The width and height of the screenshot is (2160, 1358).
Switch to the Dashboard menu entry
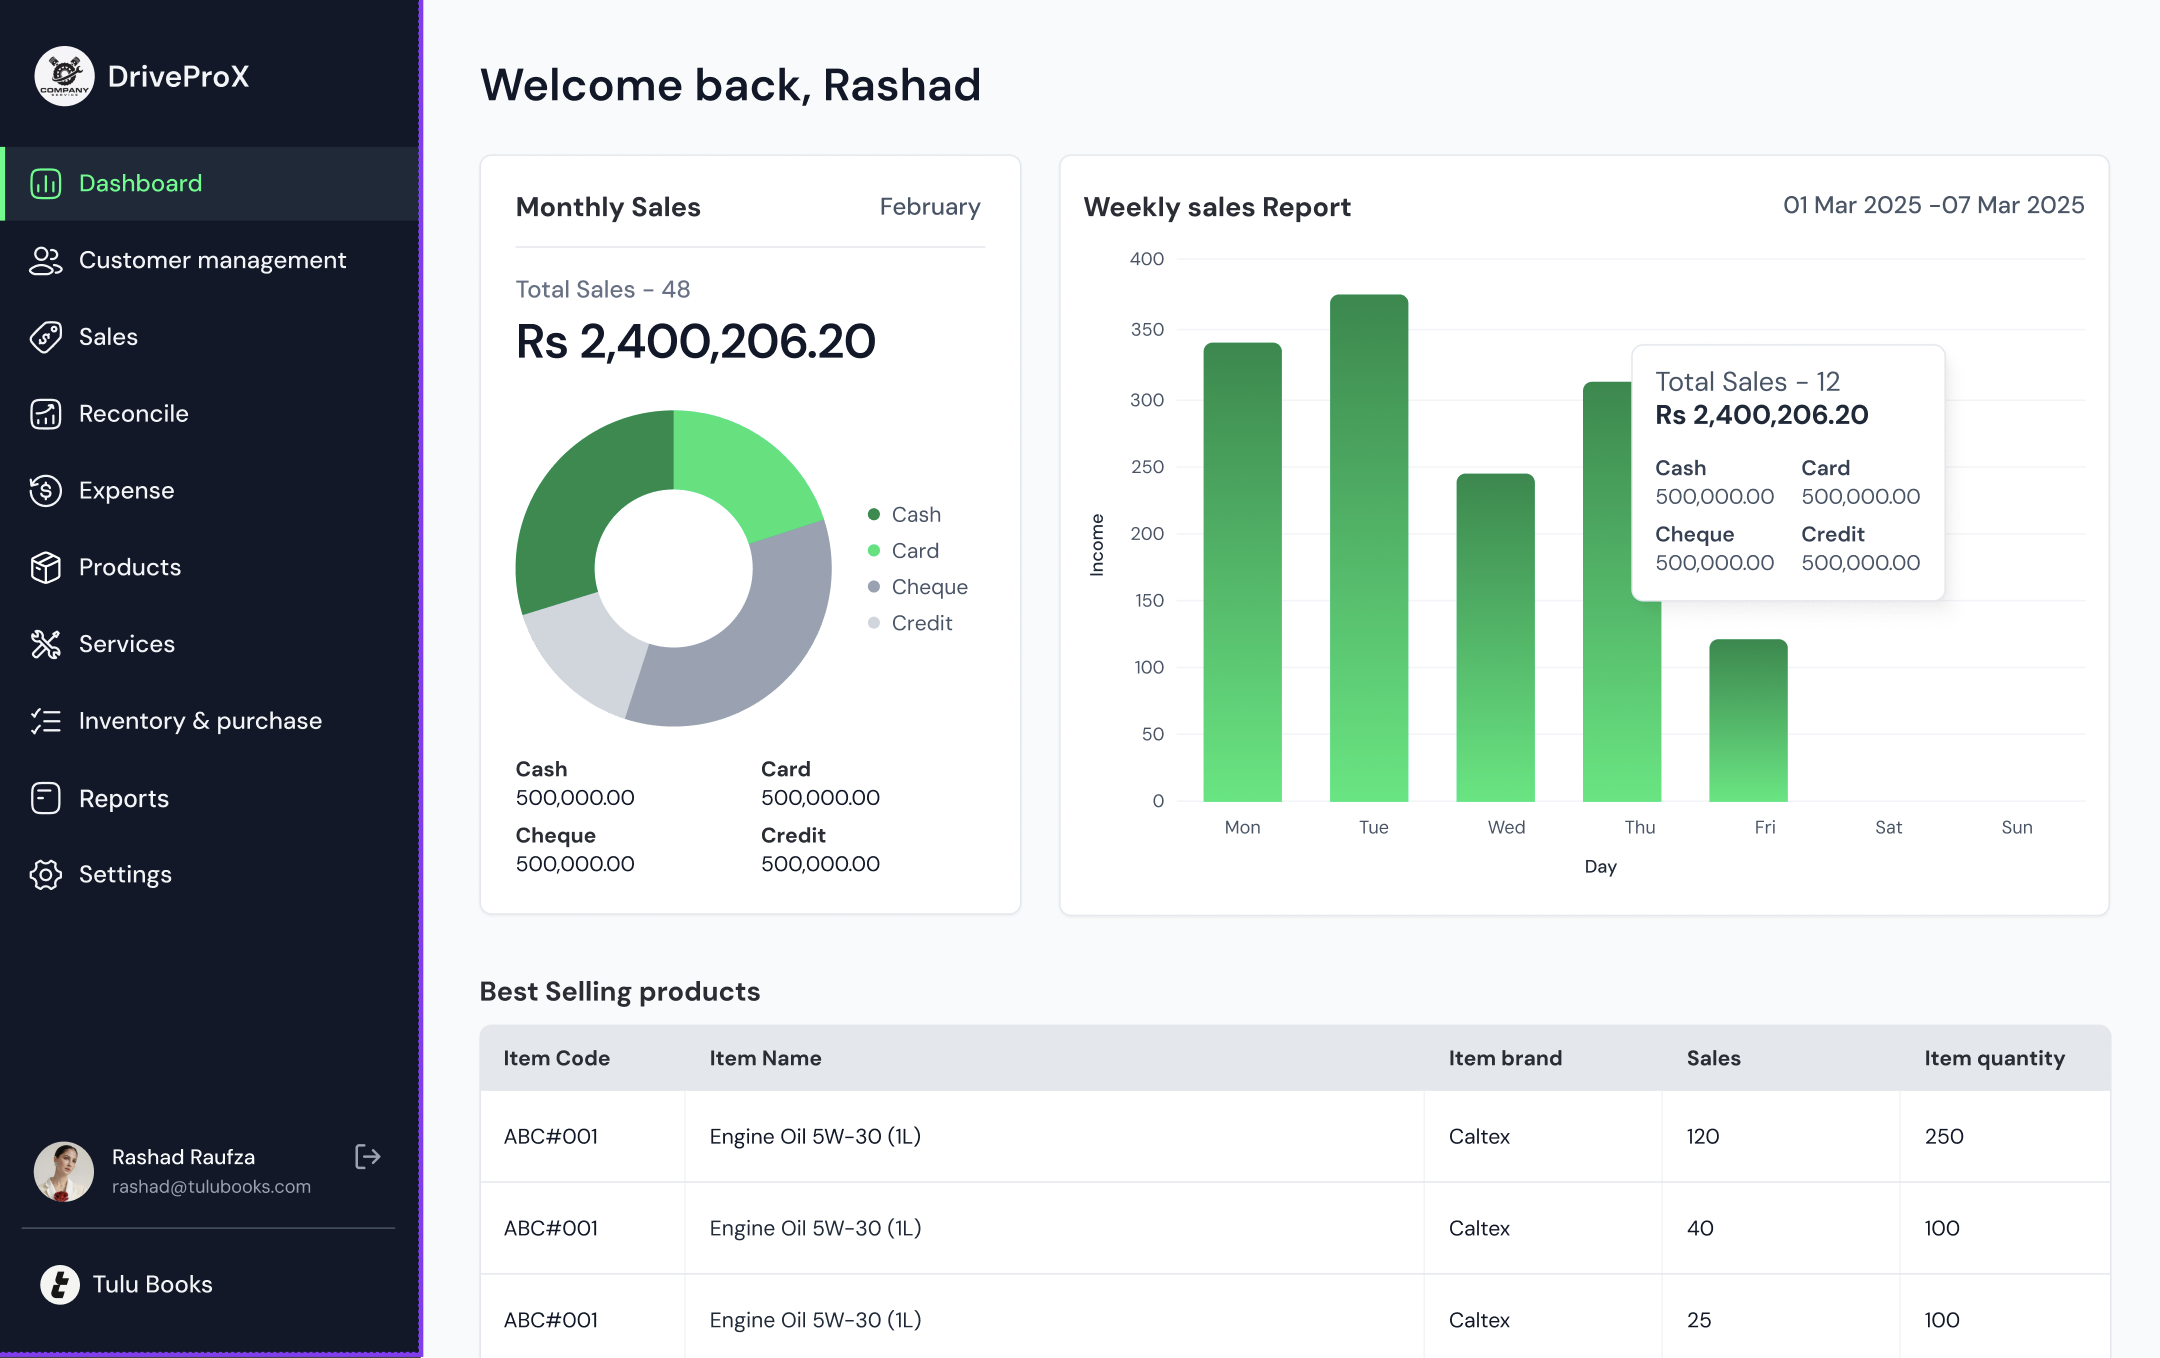[140, 183]
